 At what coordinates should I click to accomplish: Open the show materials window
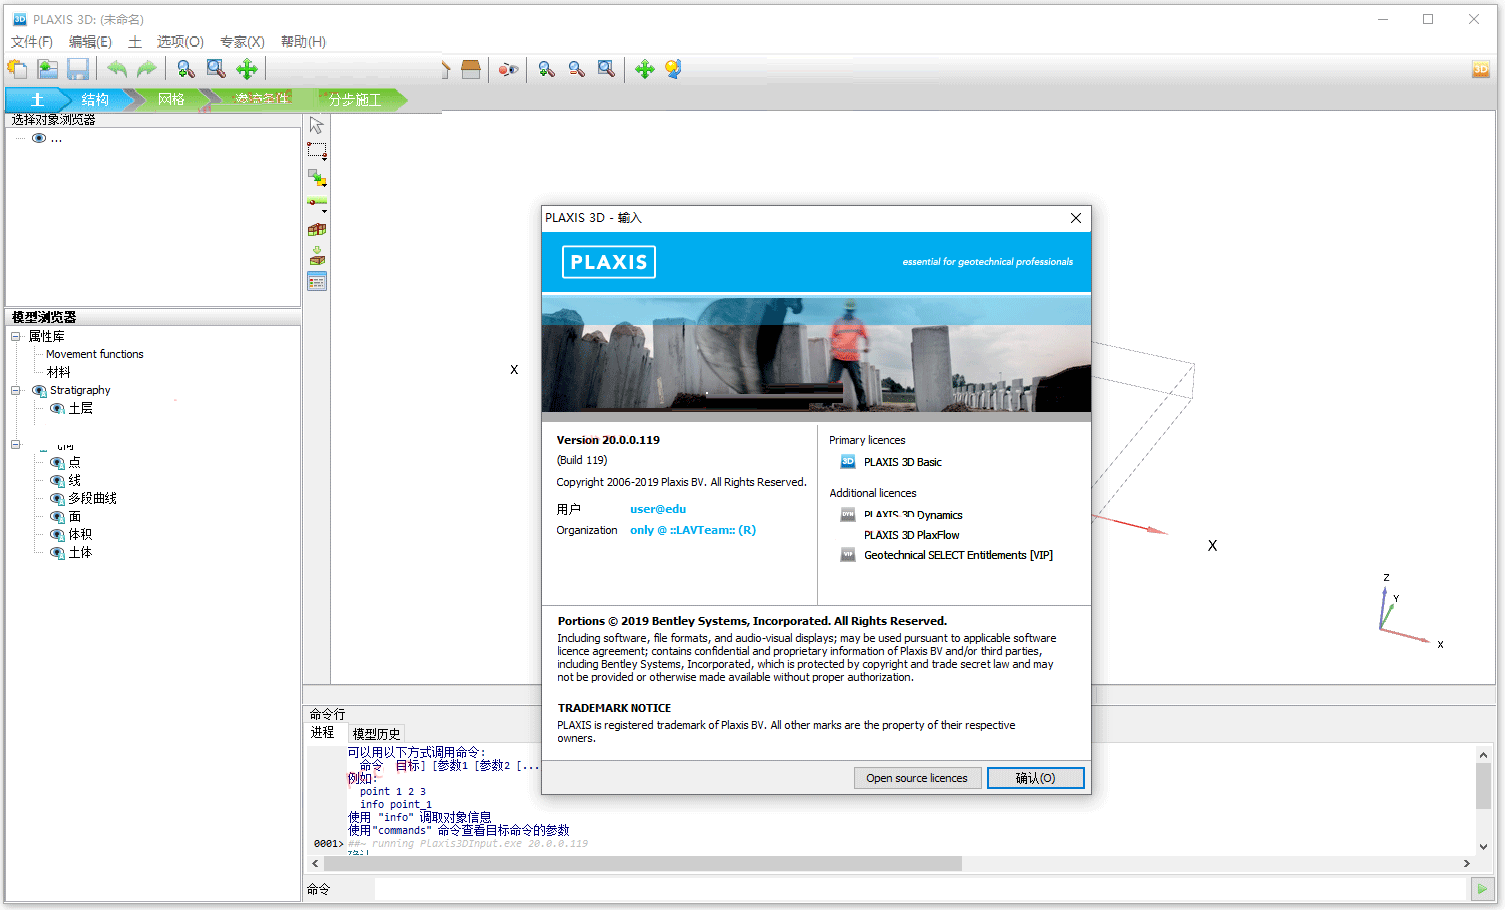click(x=316, y=281)
